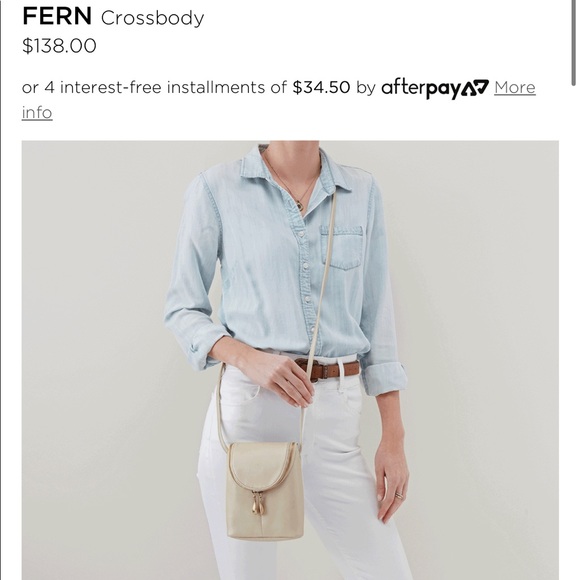This screenshot has height=580, width=580.
Task: Click the cream crossbody bag in photo
Action: (264, 490)
